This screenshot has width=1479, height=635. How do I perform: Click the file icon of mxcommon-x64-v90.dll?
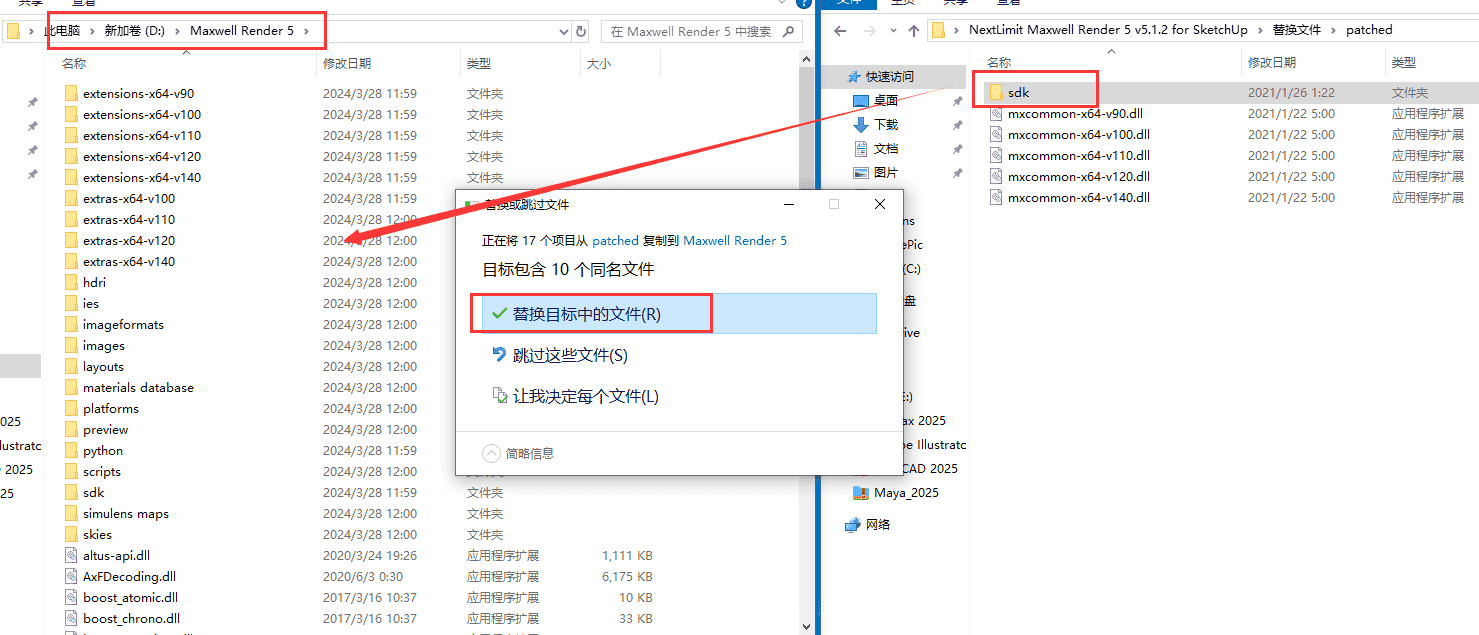click(x=995, y=113)
